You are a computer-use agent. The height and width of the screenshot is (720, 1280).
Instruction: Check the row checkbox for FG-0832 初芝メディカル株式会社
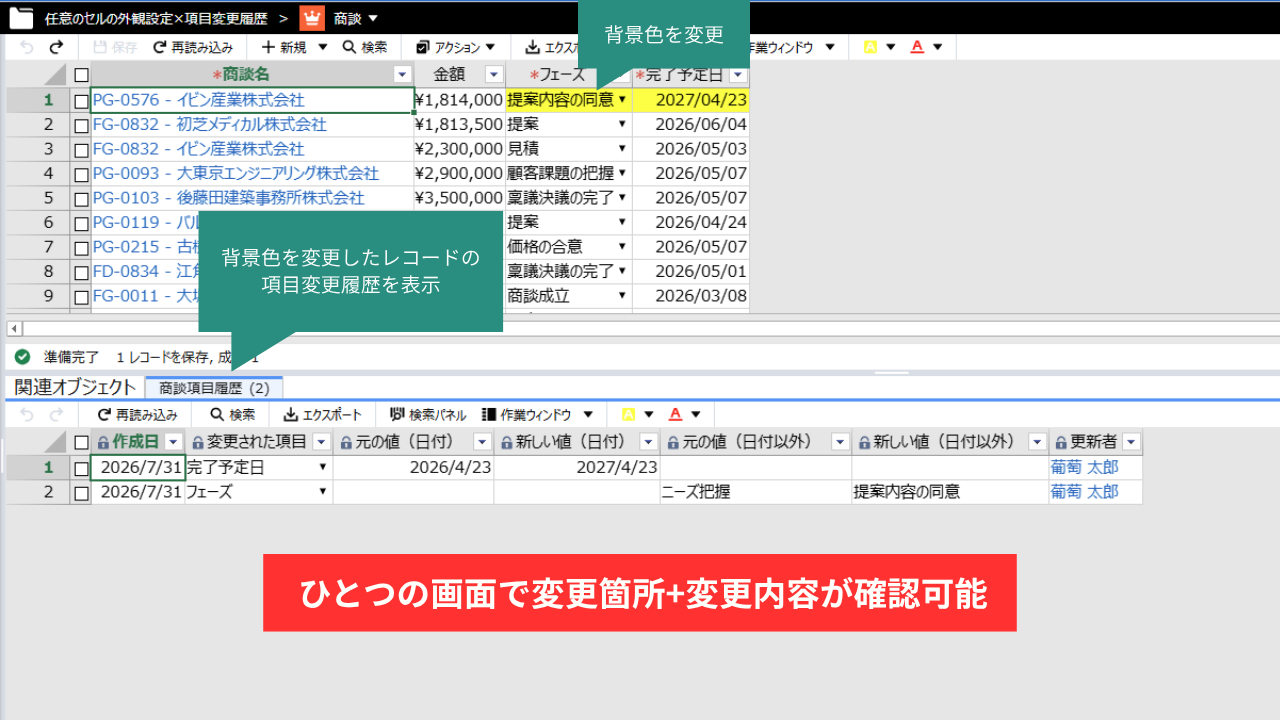(x=81, y=125)
